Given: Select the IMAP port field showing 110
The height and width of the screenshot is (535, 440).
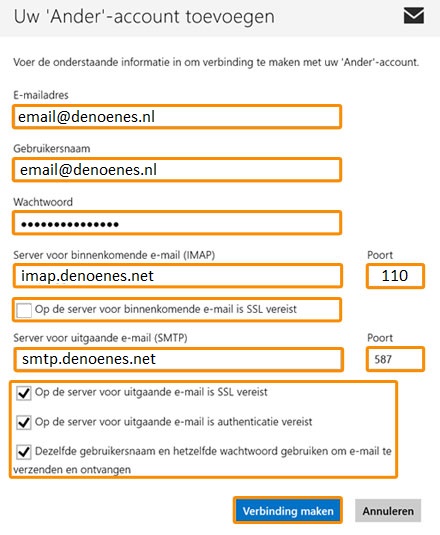Looking at the screenshot, I should tap(395, 276).
